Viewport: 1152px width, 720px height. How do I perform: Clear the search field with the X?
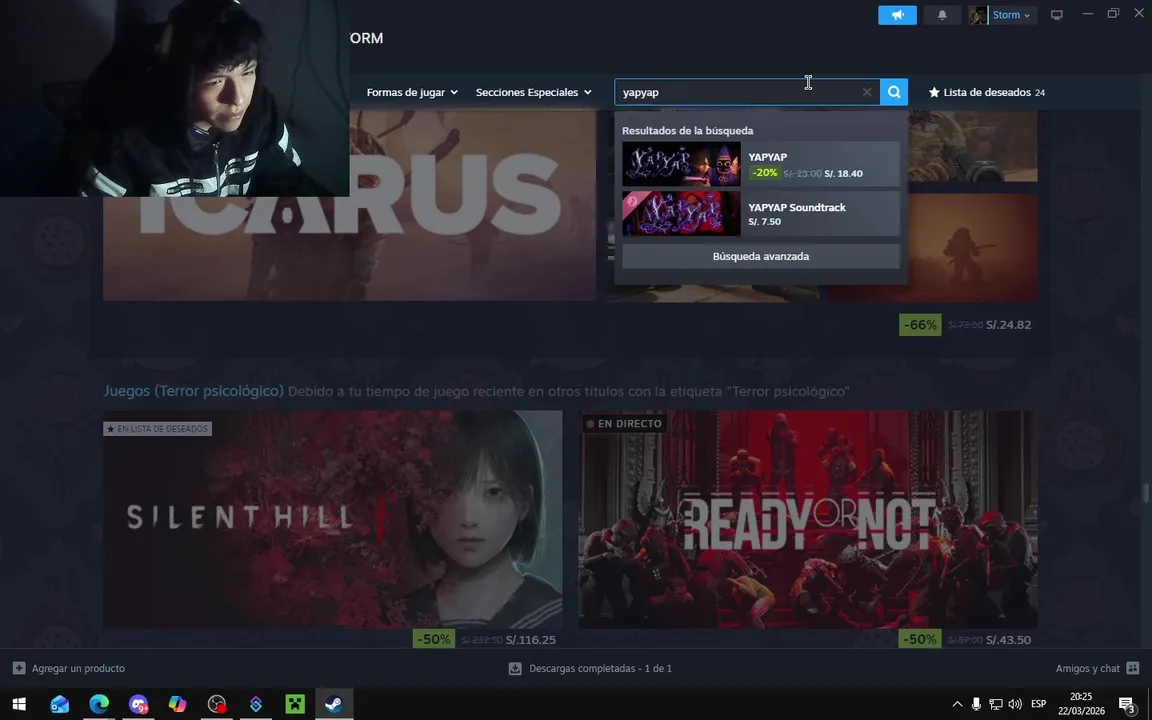pyautogui.click(x=867, y=92)
